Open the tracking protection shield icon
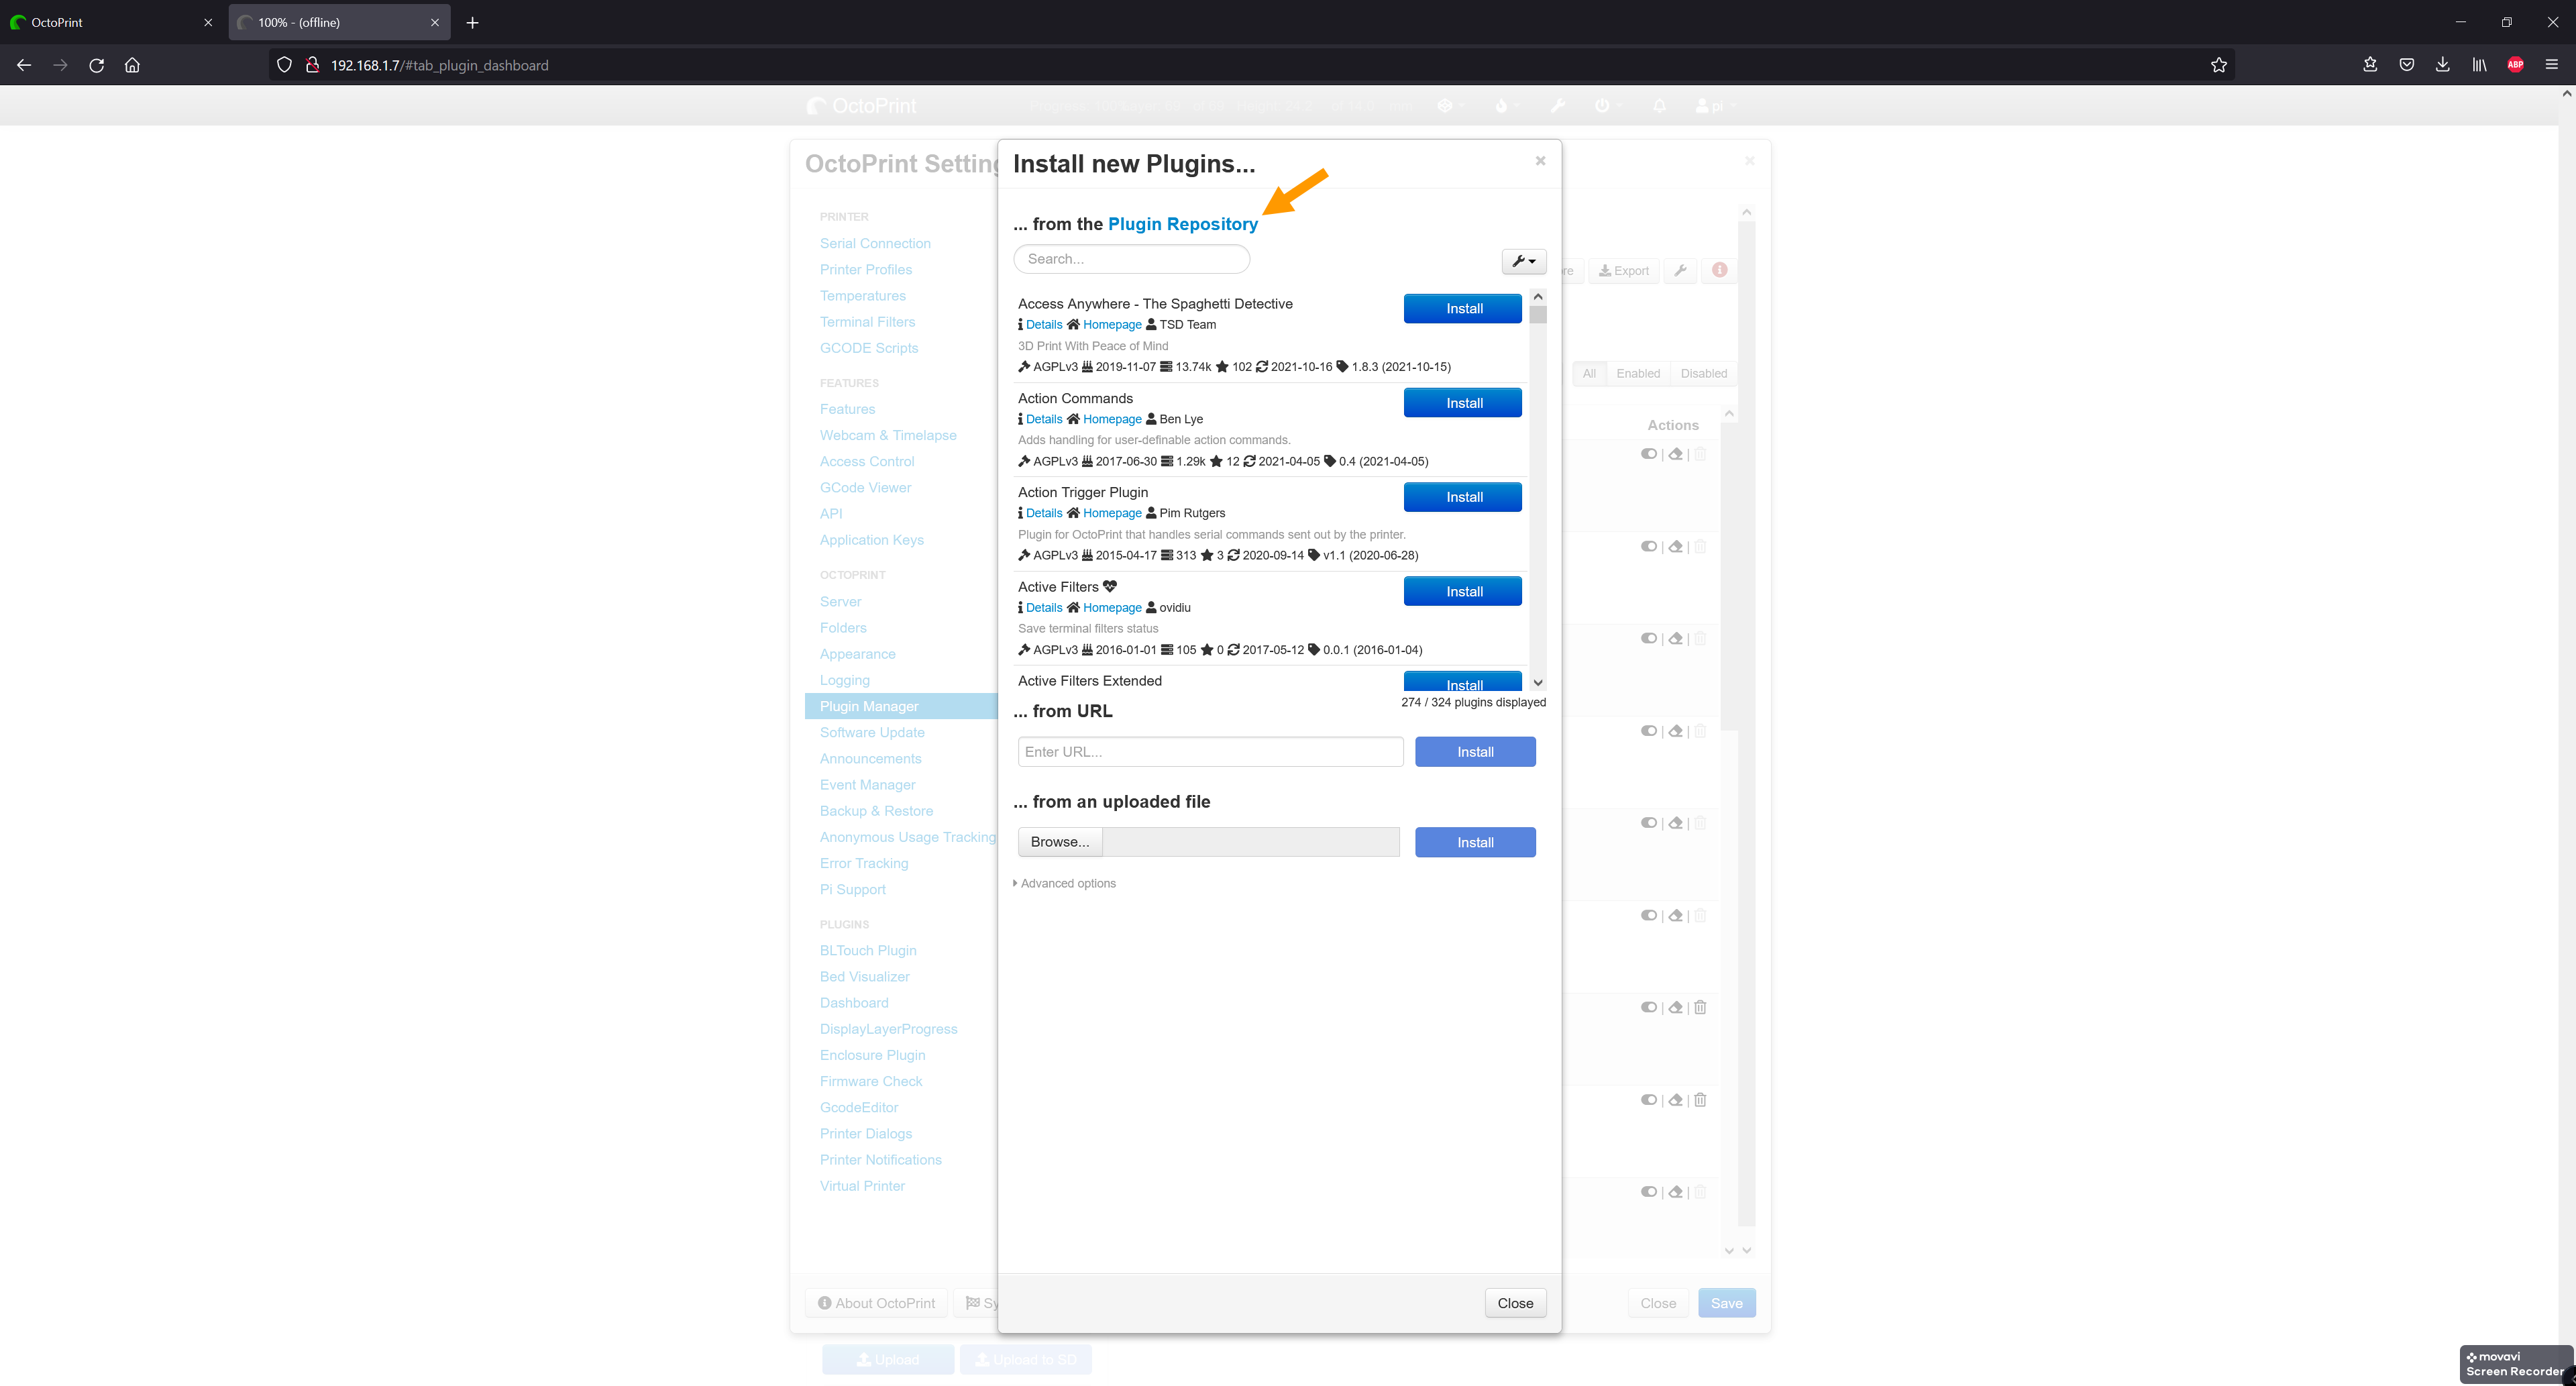2576x1386 pixels. pyautogui.click(x=284, y=65)
